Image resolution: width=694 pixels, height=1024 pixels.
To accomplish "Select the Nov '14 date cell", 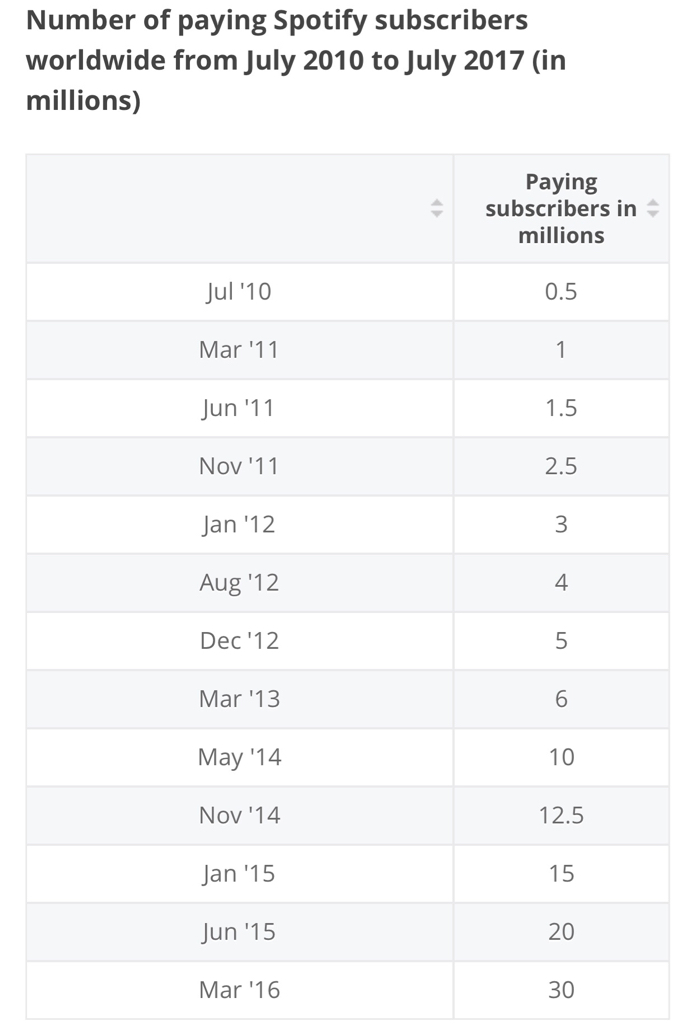I will 239,815.
